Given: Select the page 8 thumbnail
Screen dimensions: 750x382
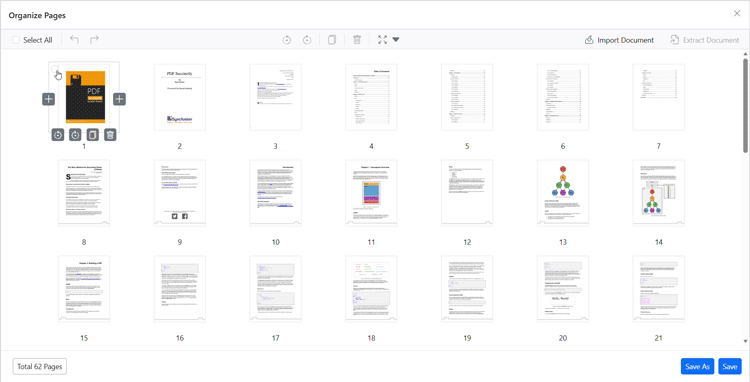Looking at the screenshot, I should (84, 193).
